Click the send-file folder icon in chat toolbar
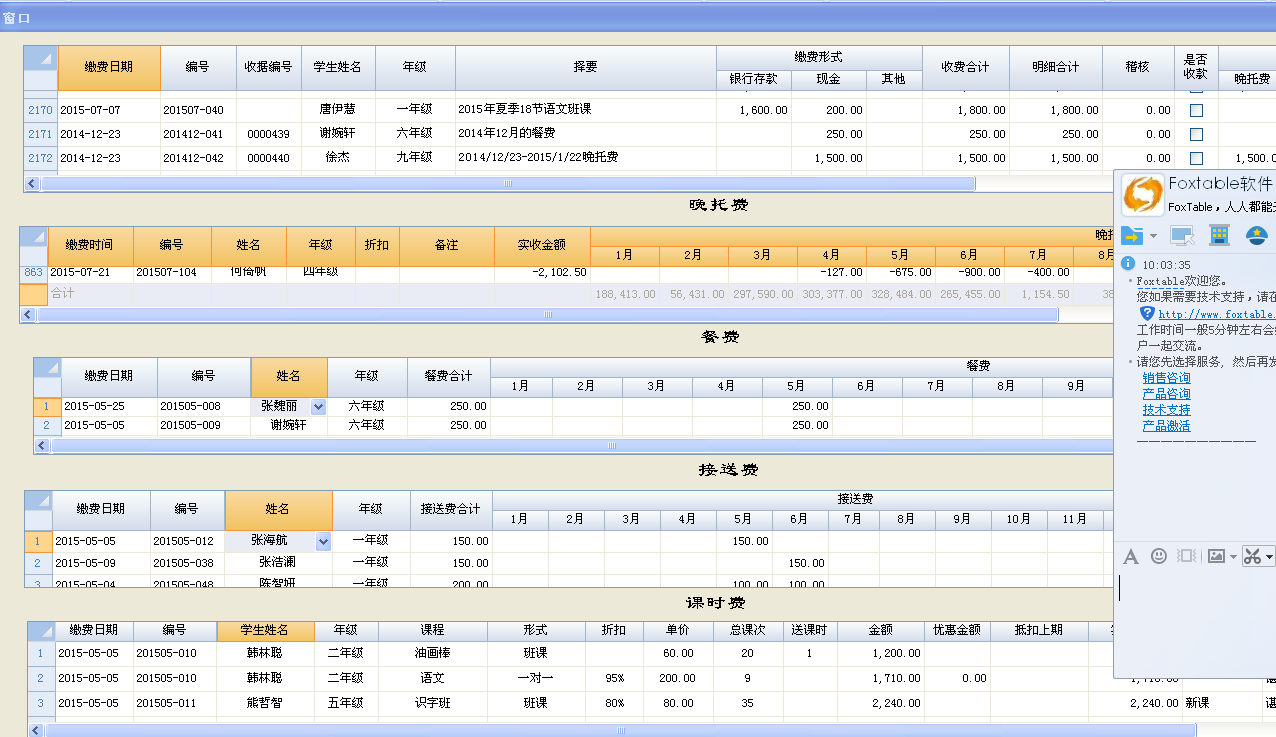Viewport: 1276px width, 737px height. 1132,236
